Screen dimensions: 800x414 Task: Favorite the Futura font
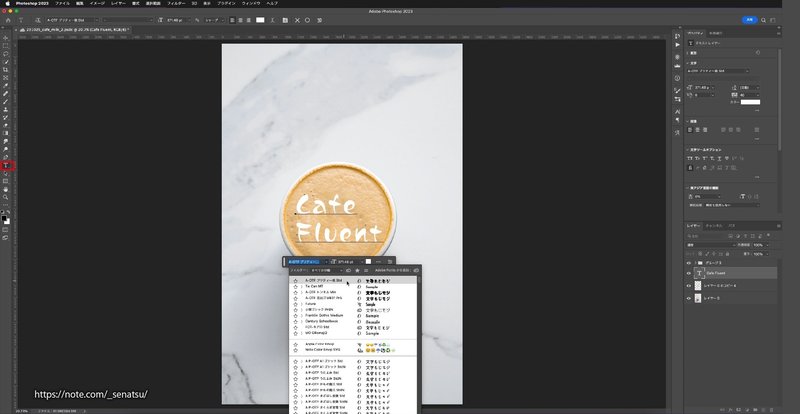pos(295,304)
